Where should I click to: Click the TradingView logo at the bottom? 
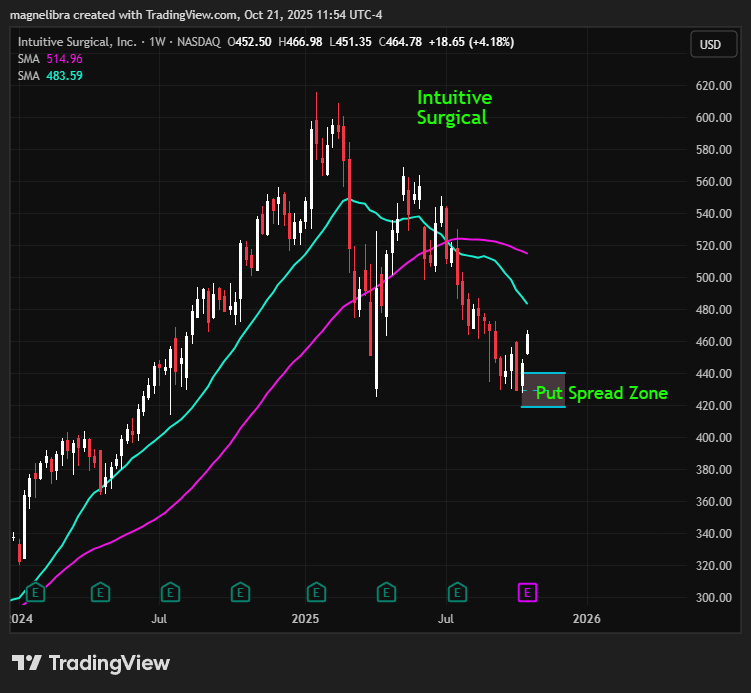point(91,663)
